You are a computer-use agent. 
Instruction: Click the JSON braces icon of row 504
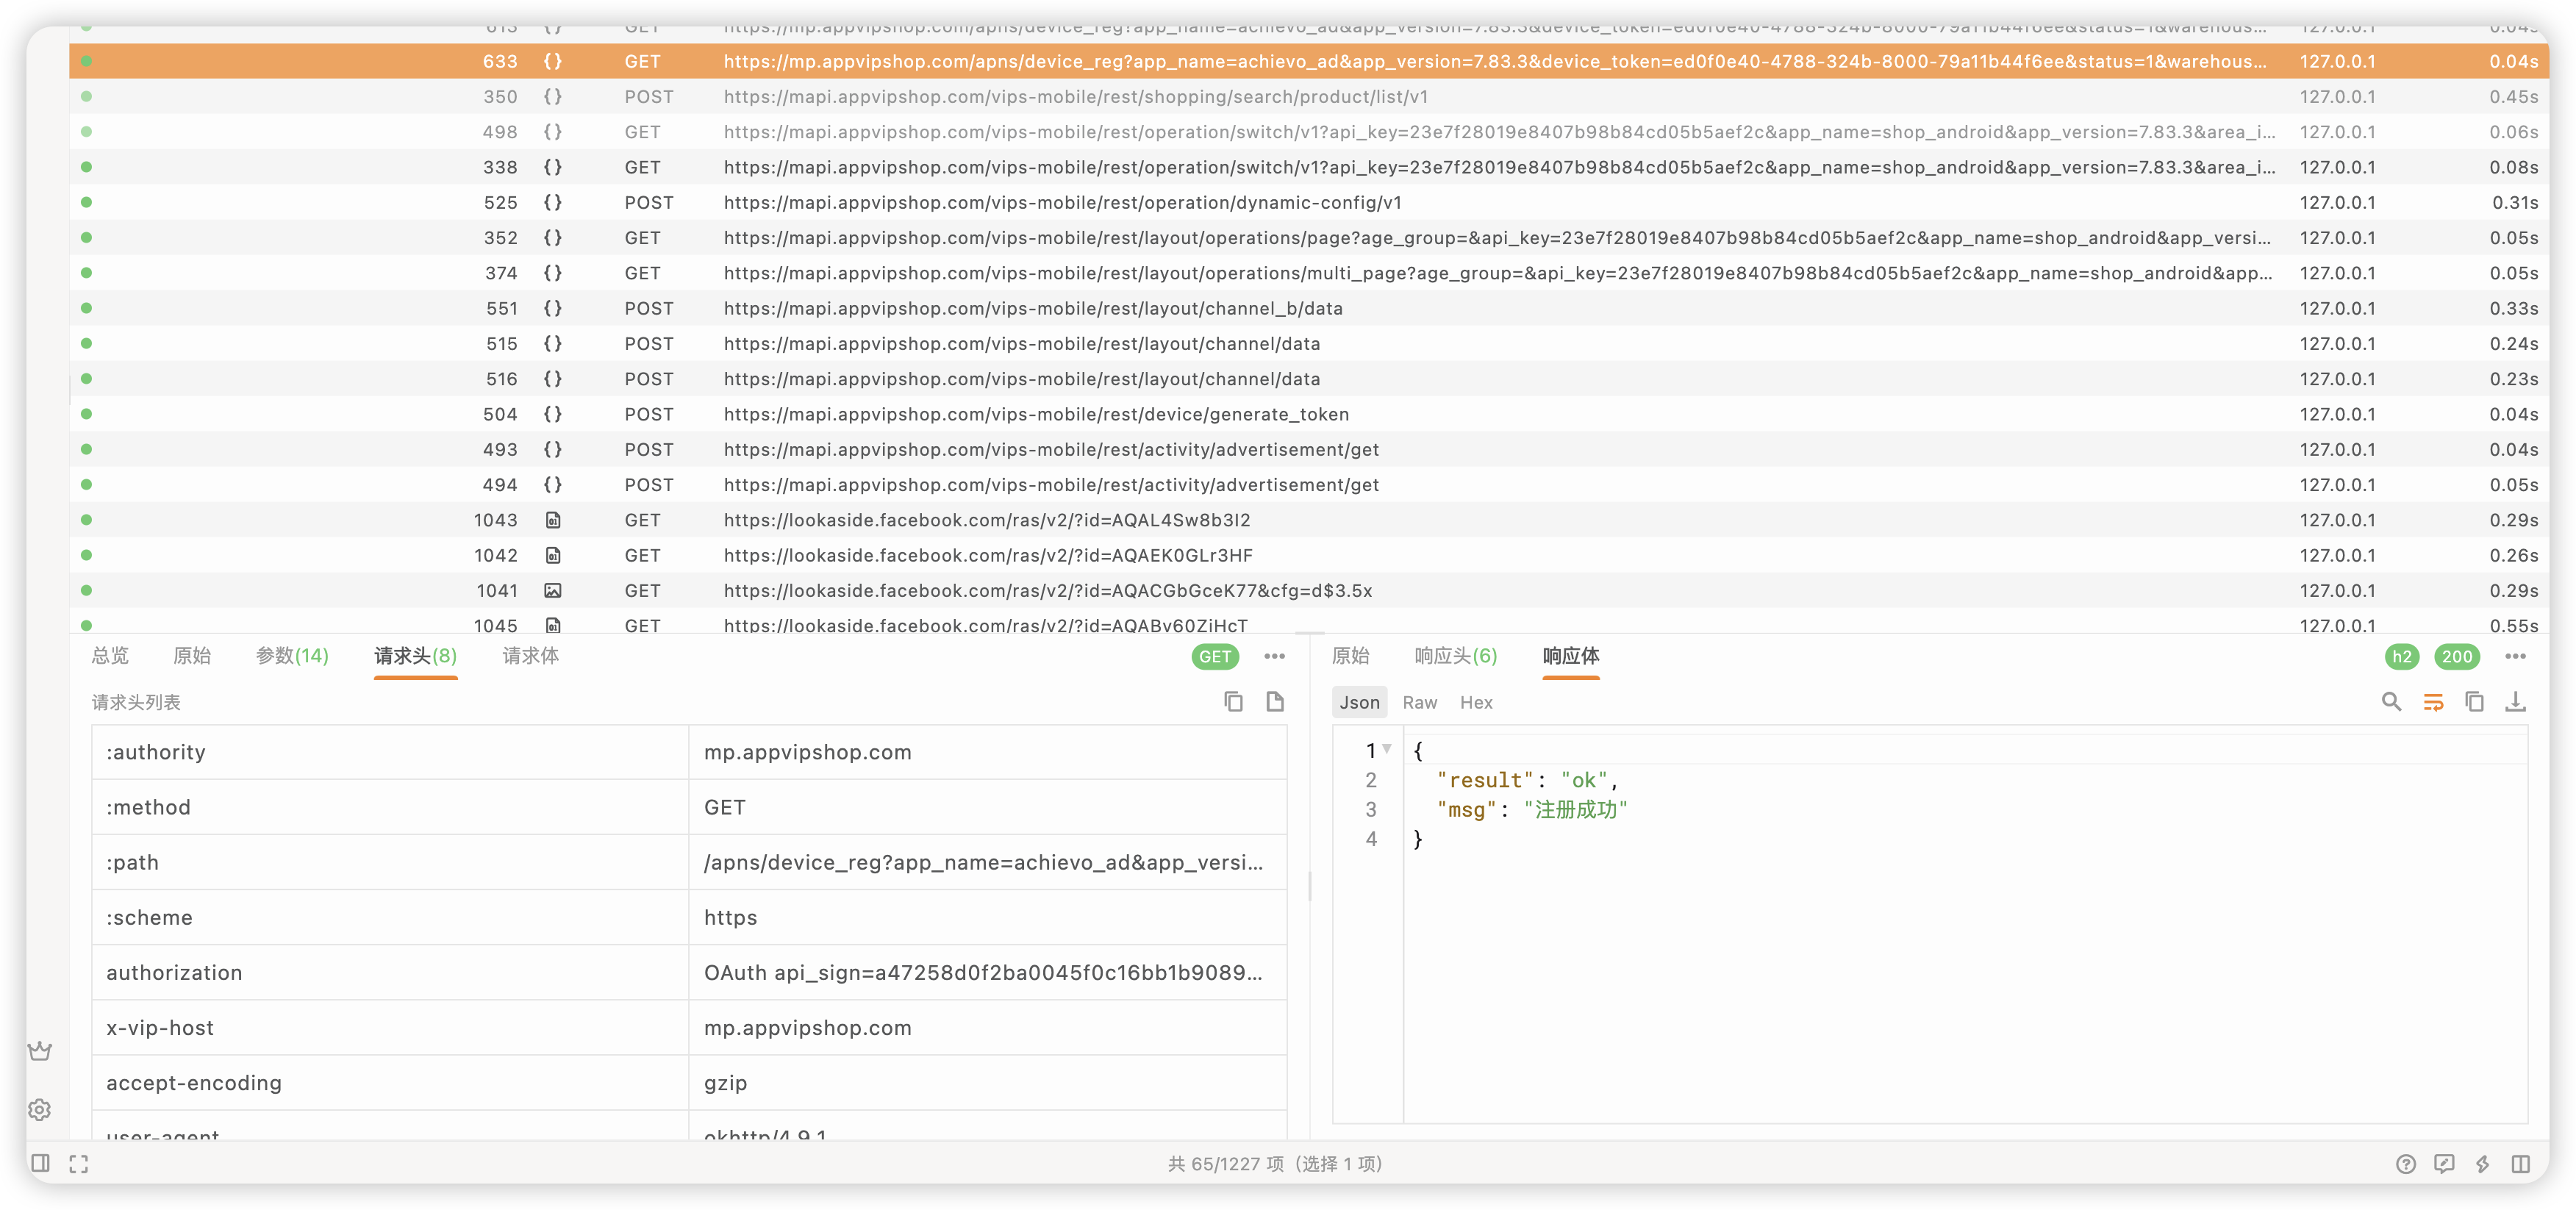tap(552, 414)
